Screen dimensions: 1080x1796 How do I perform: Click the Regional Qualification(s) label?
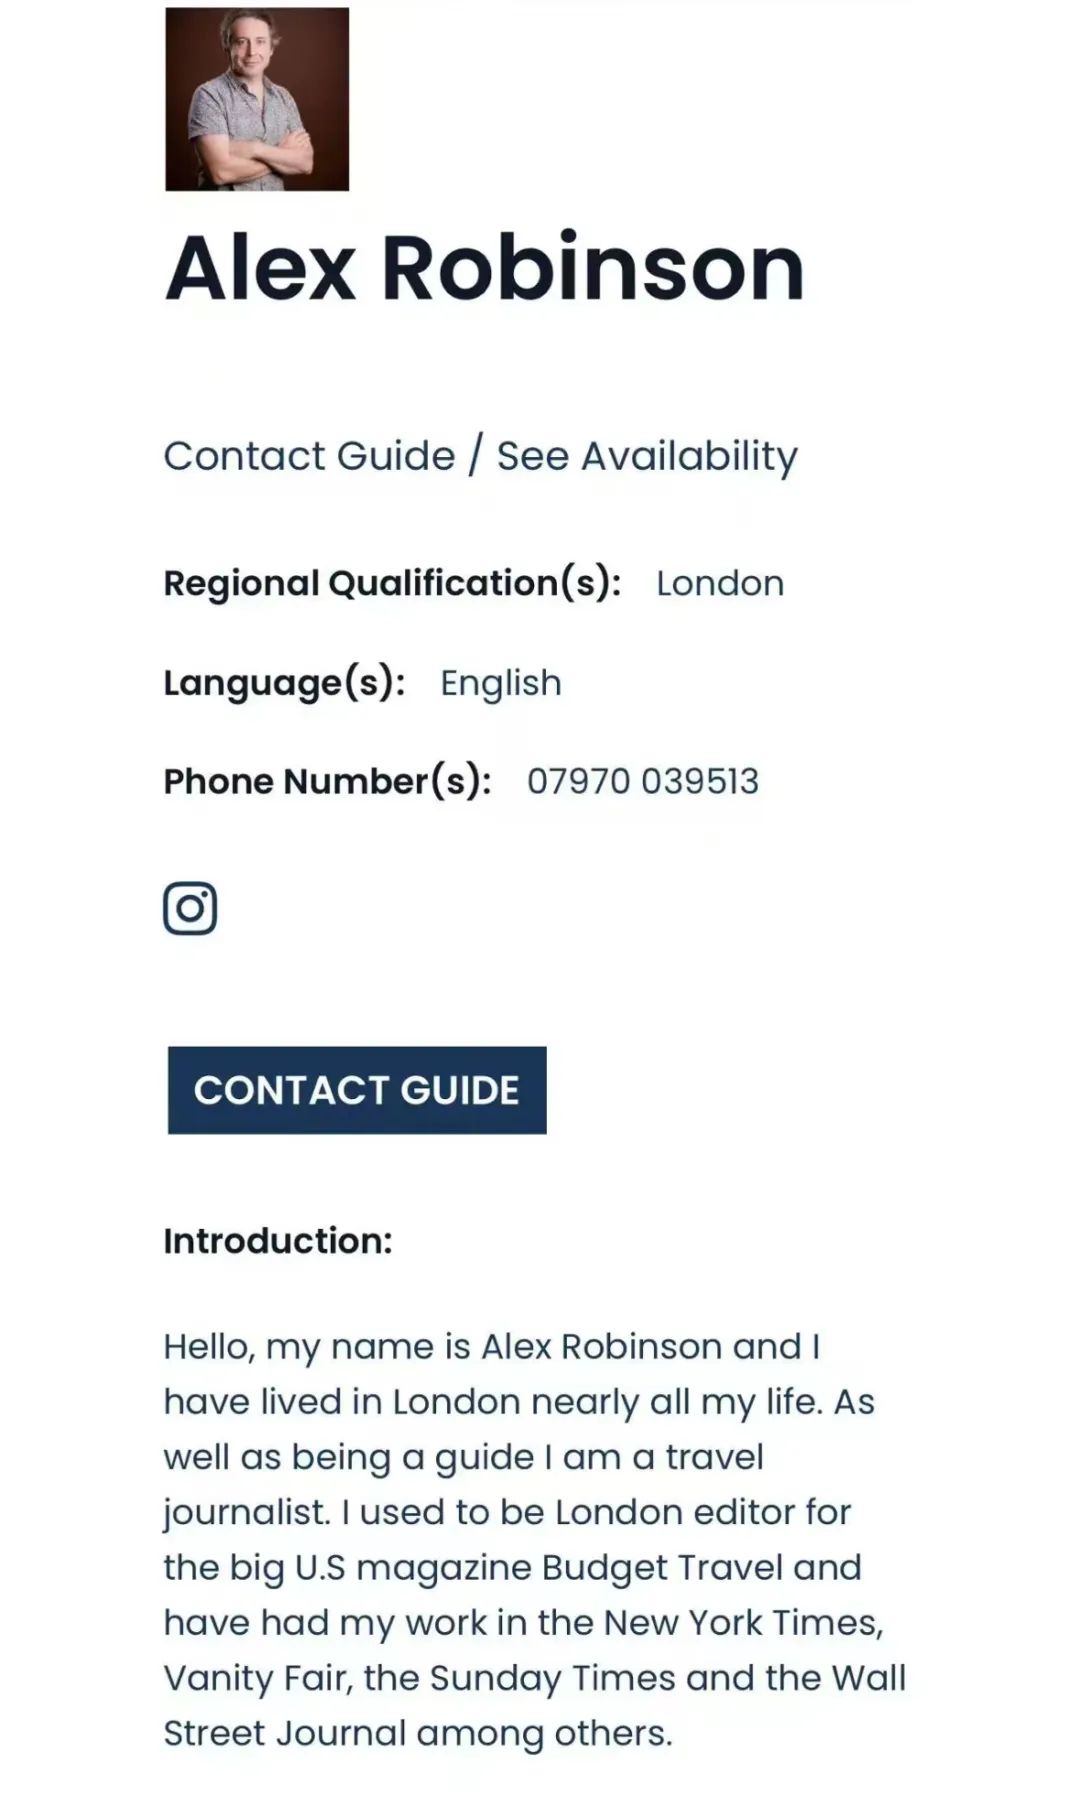coord(392,583)
